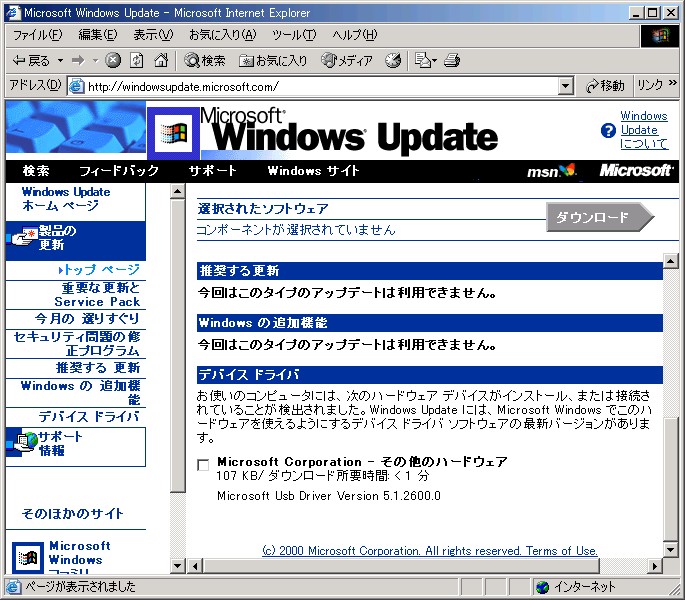The height and width of the screenshot is (600, 685).
Task: Open Windows Update ホーム ページ sidebar link
Action: pos(66,198)
